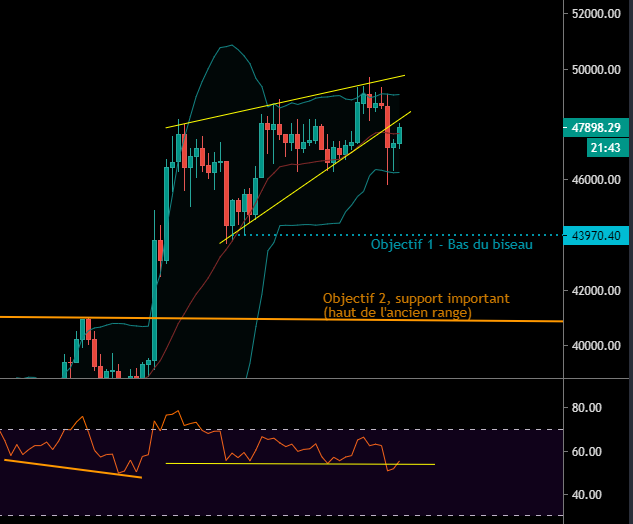Image resolution: width=633 pixels, height=524 pixels.
Task: Click the 42000.00 price axis label
Action: pyautogui.click(x=596, y=291)
